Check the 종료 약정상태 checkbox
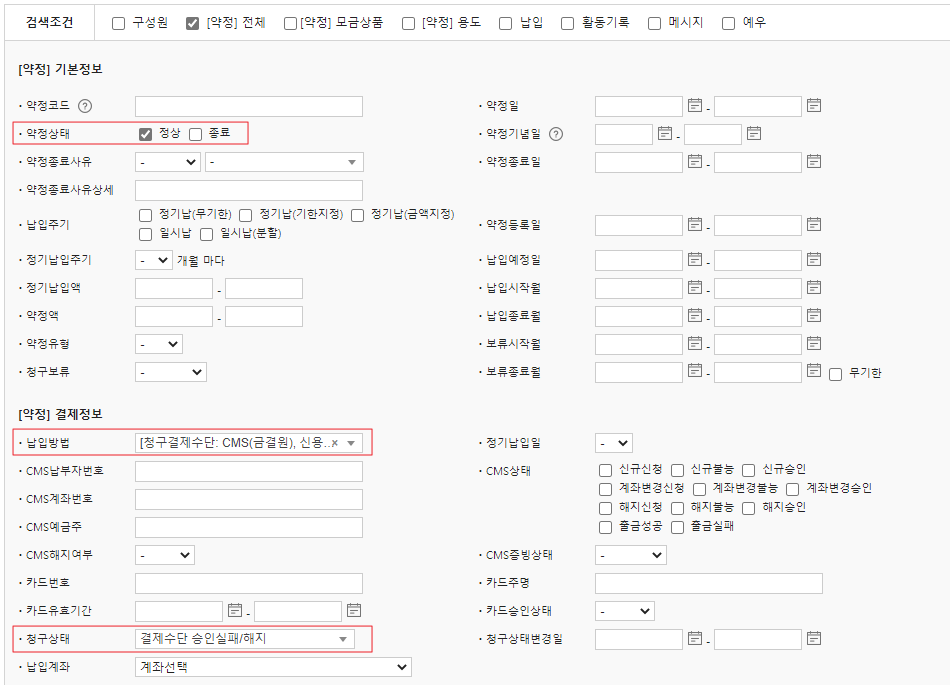Image resolution: width=950 pixels, height=685 pixels. click(196, 133)
